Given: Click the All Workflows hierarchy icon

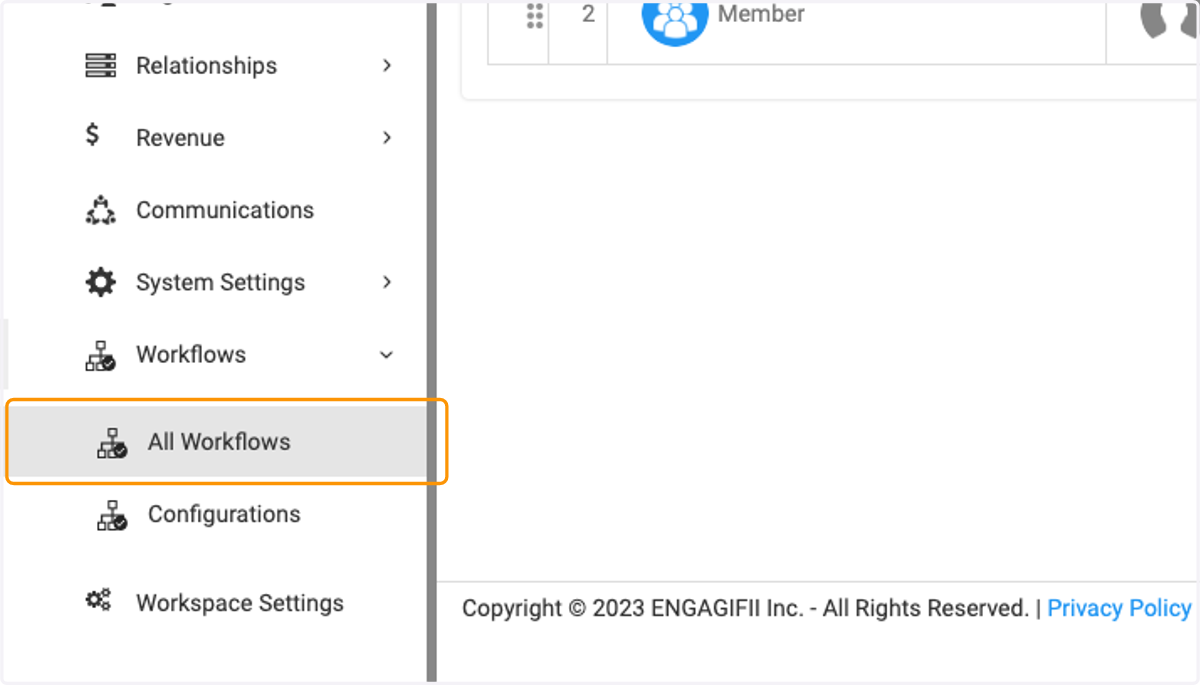Looking at the screenshot, I should 112,442.
